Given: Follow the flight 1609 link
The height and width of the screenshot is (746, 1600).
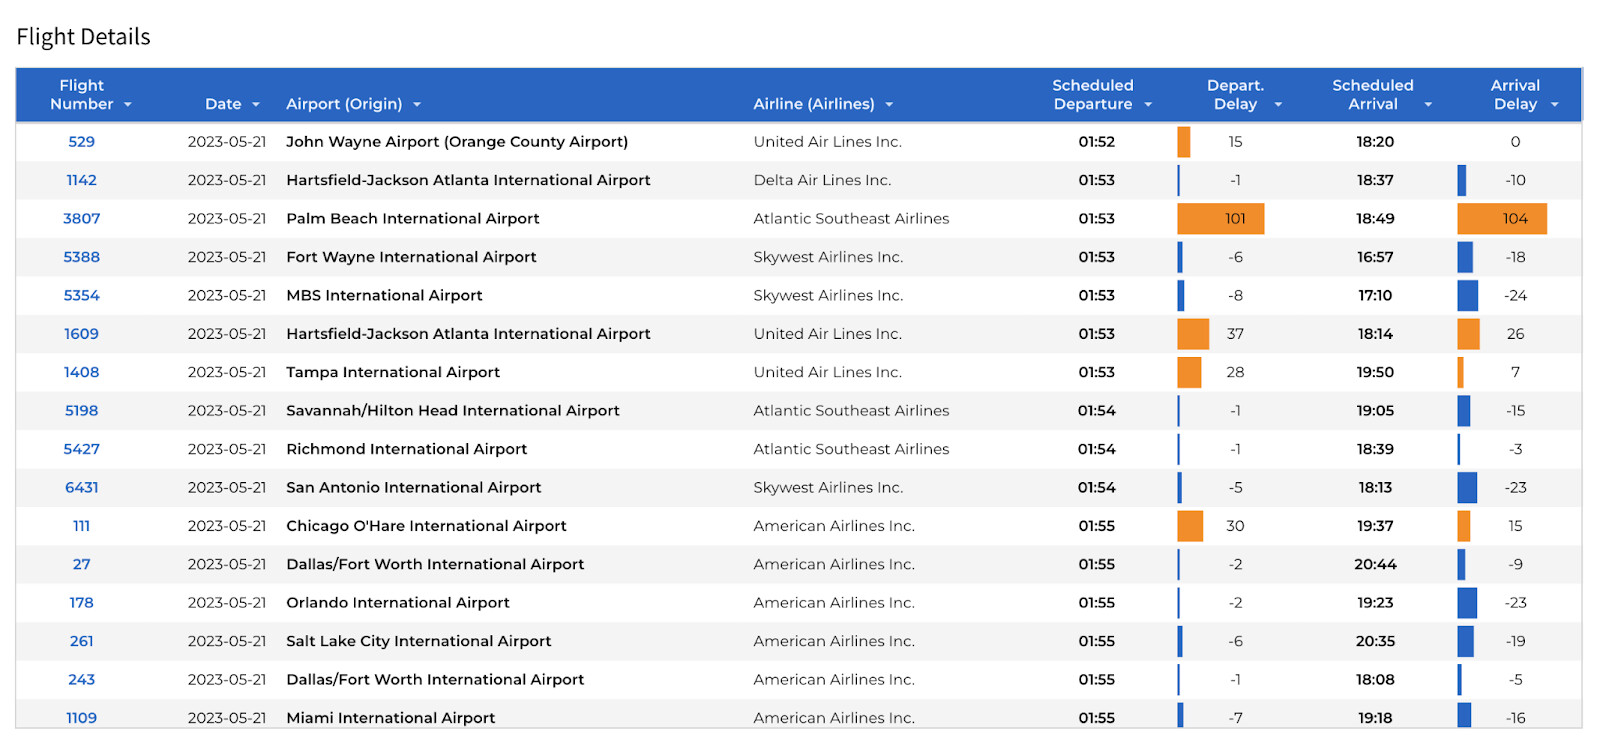Looking at the screenshot, I should click(x=82, y=334).
